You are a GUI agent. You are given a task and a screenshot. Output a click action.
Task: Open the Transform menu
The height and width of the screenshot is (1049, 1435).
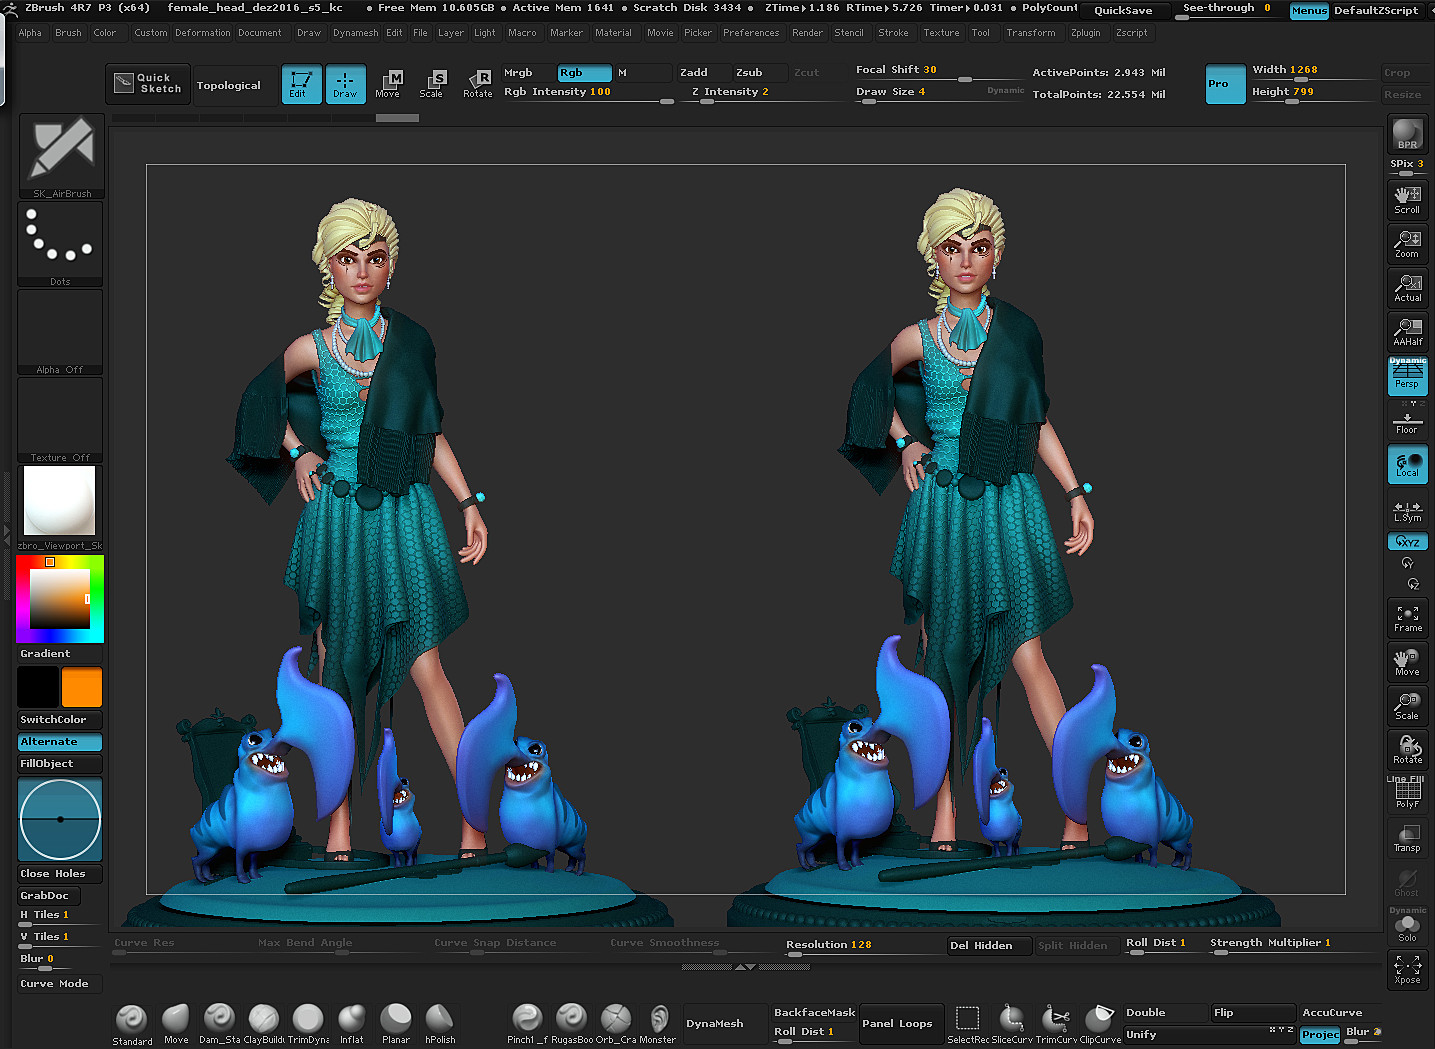(x=1030, y=33)
